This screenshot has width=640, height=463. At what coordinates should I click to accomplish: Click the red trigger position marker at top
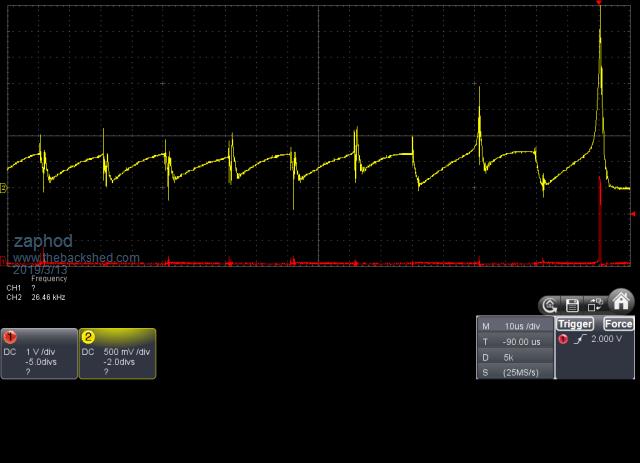pyautogui.click(x=599, y=4)
